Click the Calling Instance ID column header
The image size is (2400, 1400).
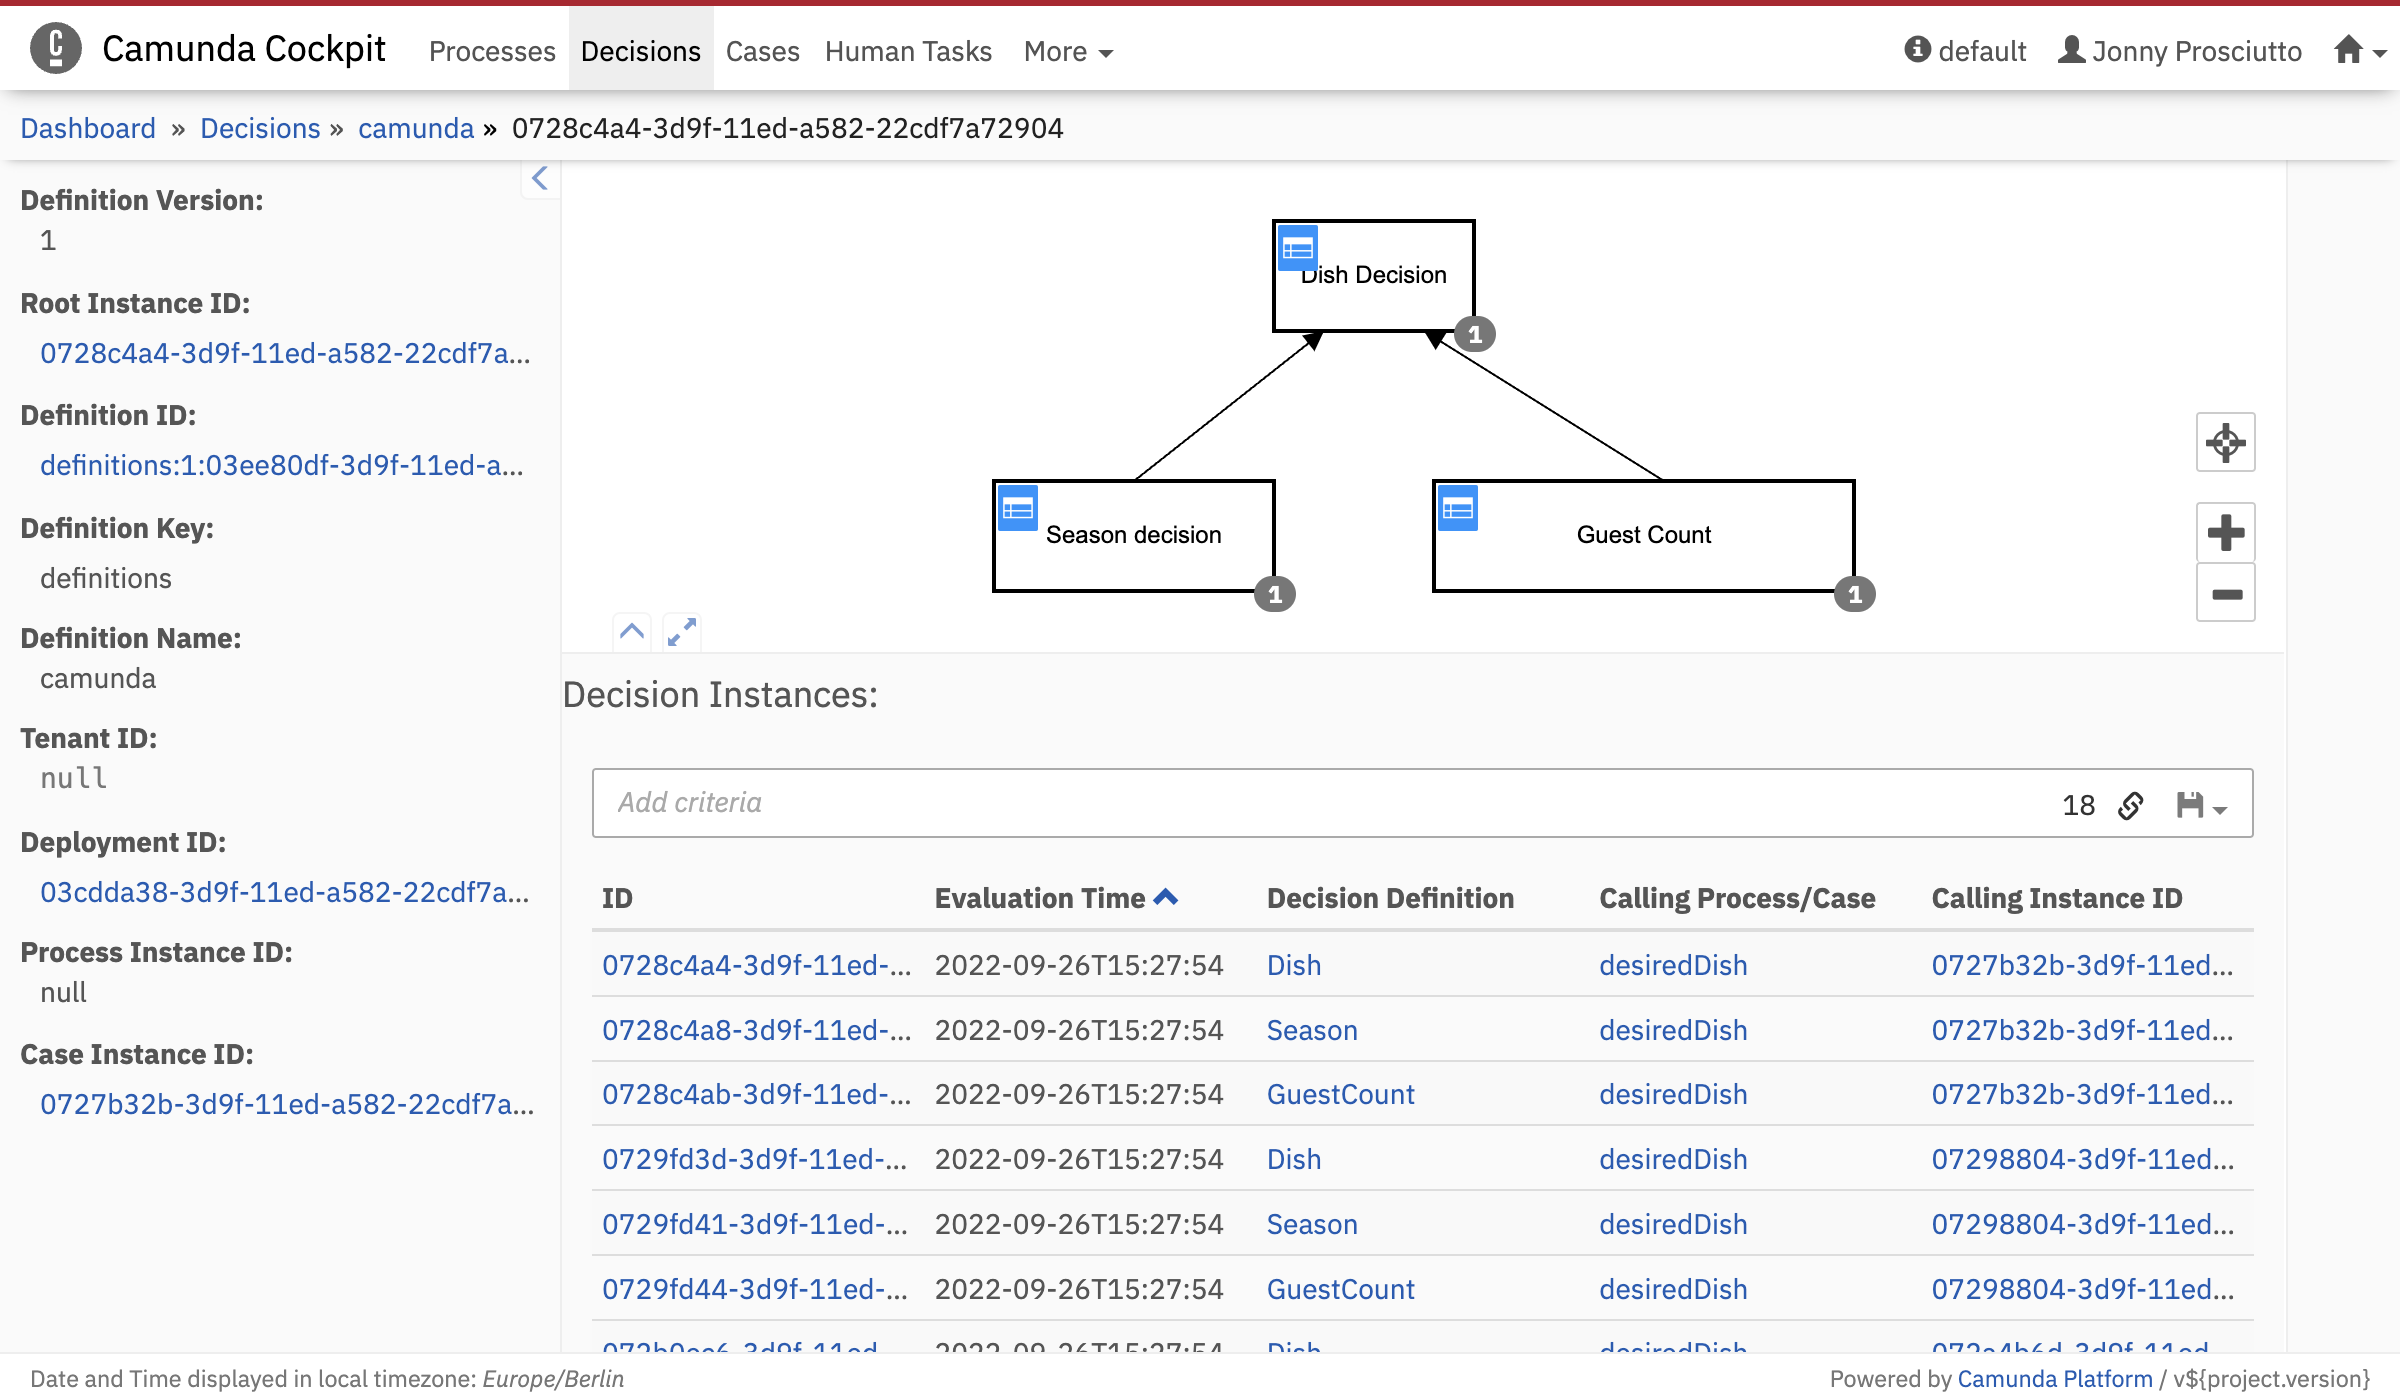tap(2057, 898)
